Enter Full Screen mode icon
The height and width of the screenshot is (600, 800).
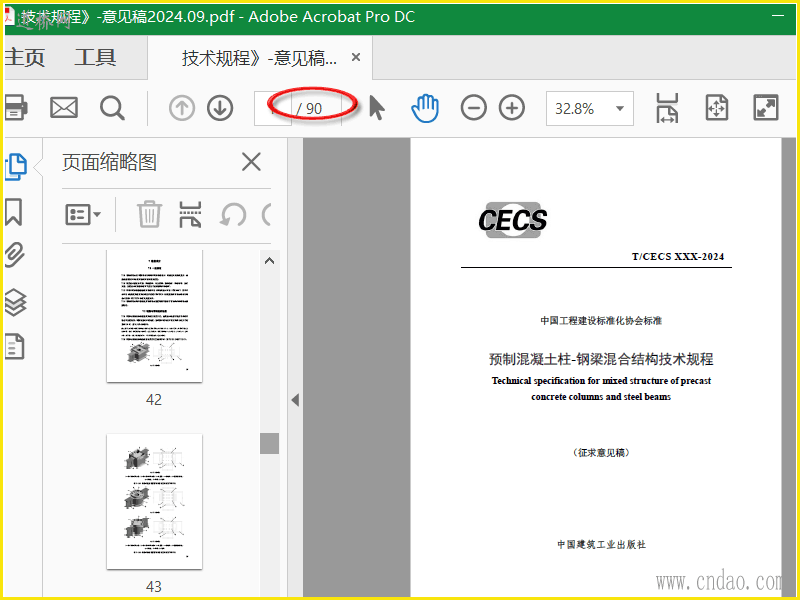[766, 108]
